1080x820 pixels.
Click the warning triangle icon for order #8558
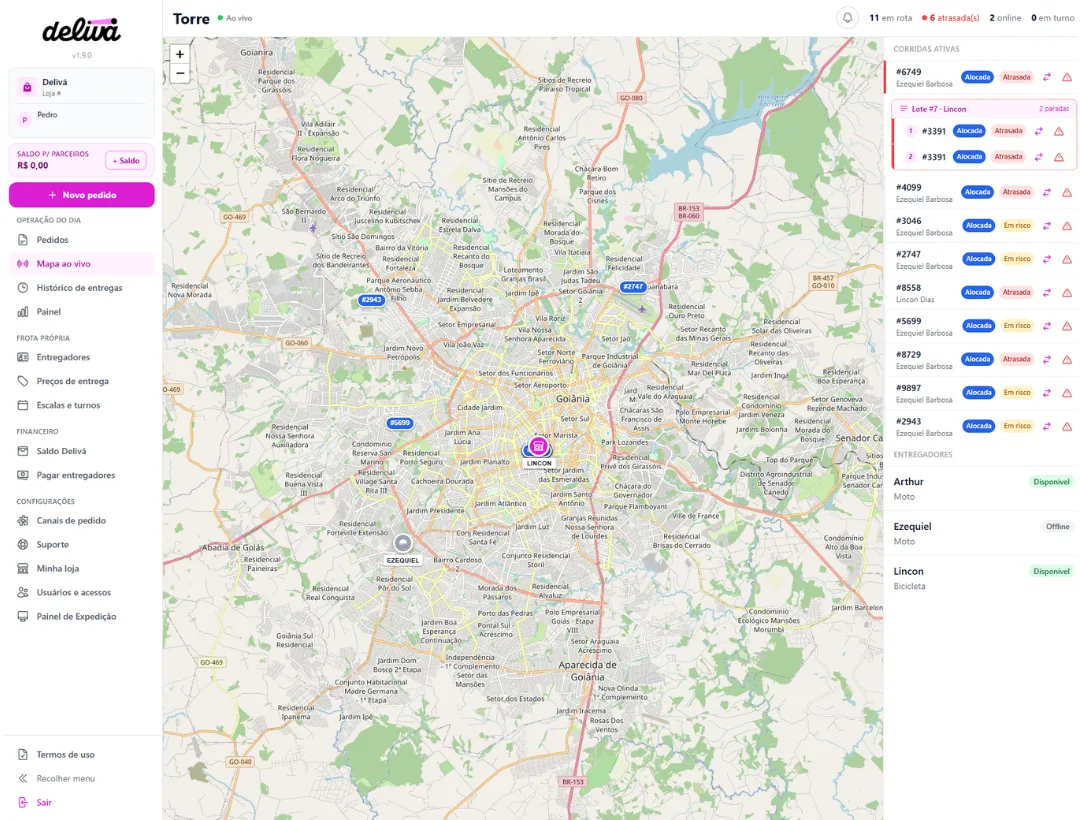[1067, 293]
